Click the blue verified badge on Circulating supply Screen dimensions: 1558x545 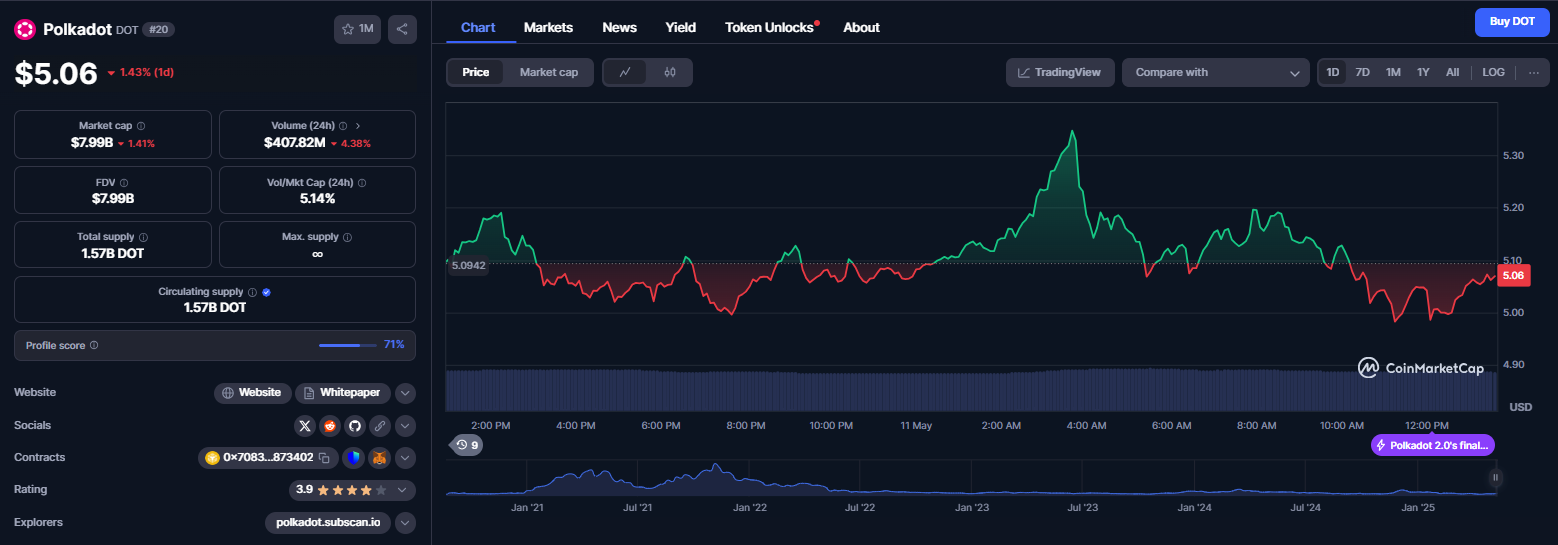pyautogui.click(x=267, y=292)
